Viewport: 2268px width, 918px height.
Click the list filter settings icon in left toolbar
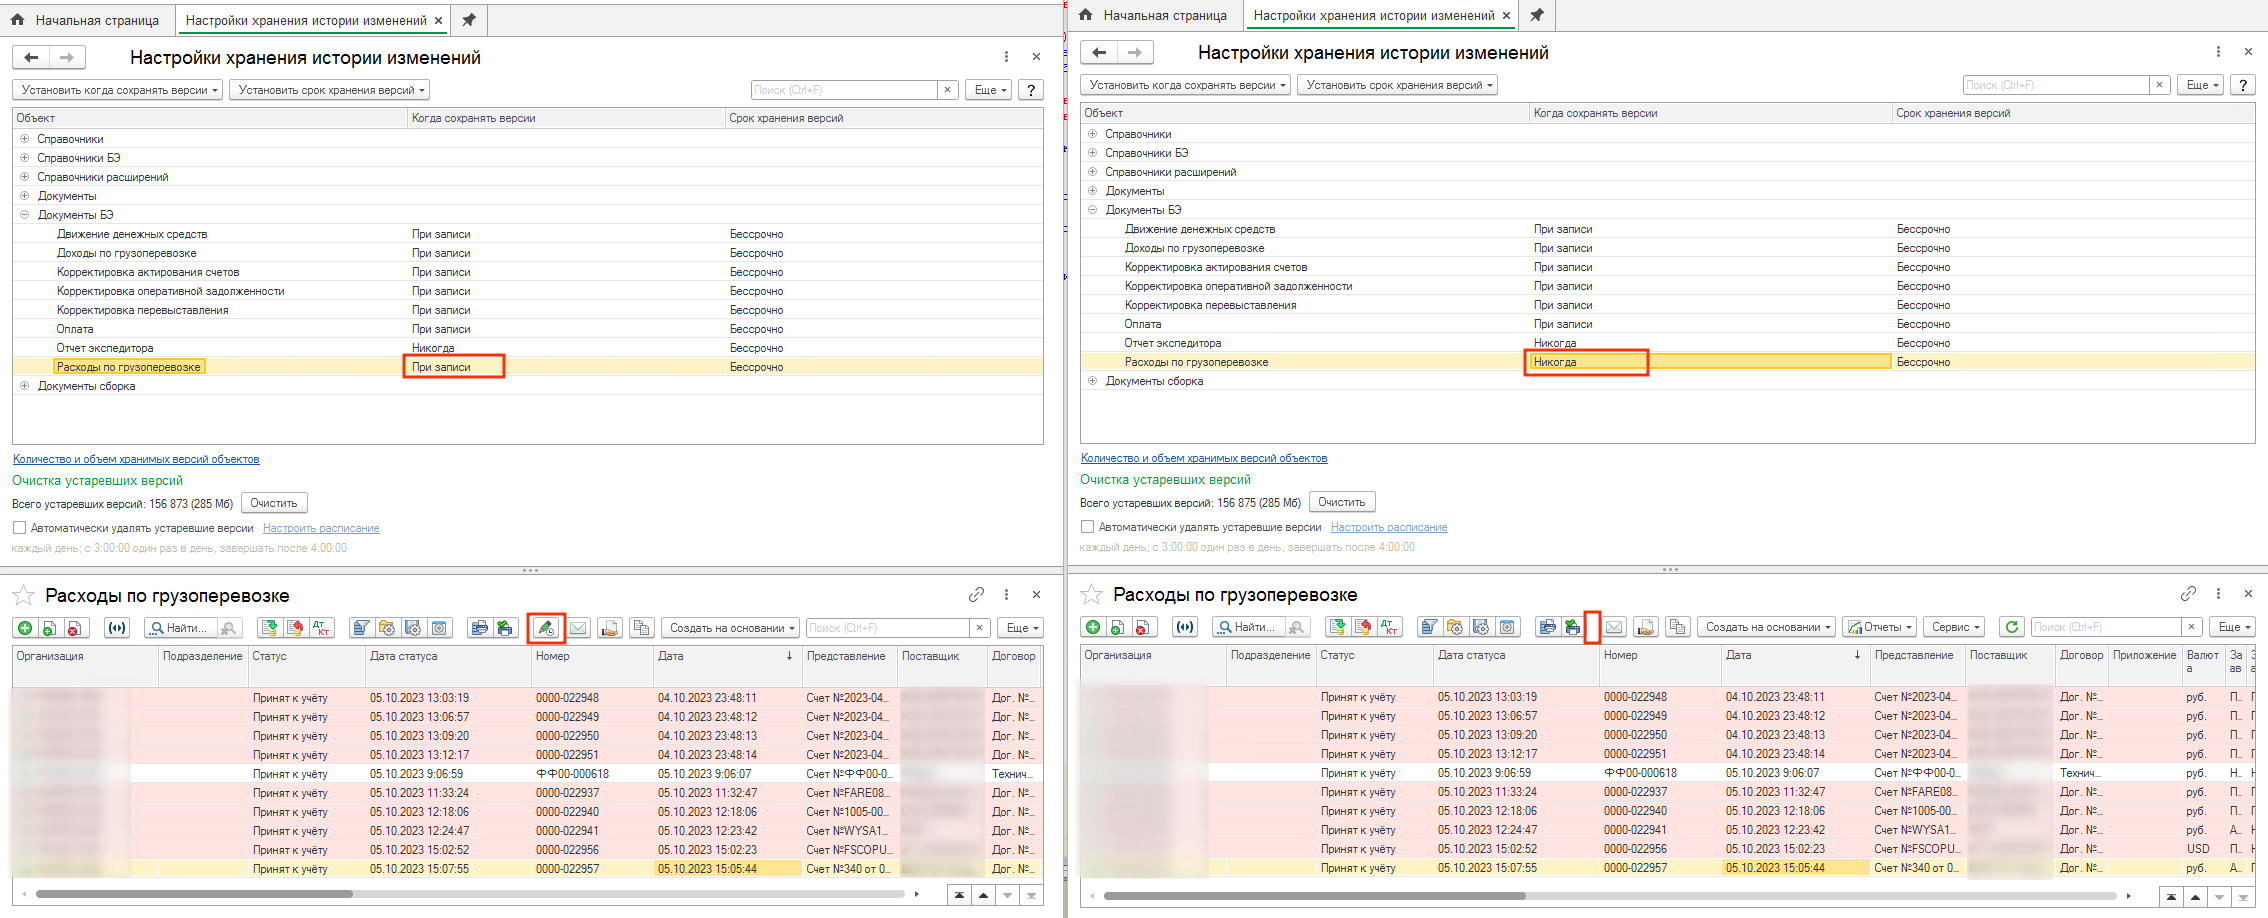(x=361, y=628)
